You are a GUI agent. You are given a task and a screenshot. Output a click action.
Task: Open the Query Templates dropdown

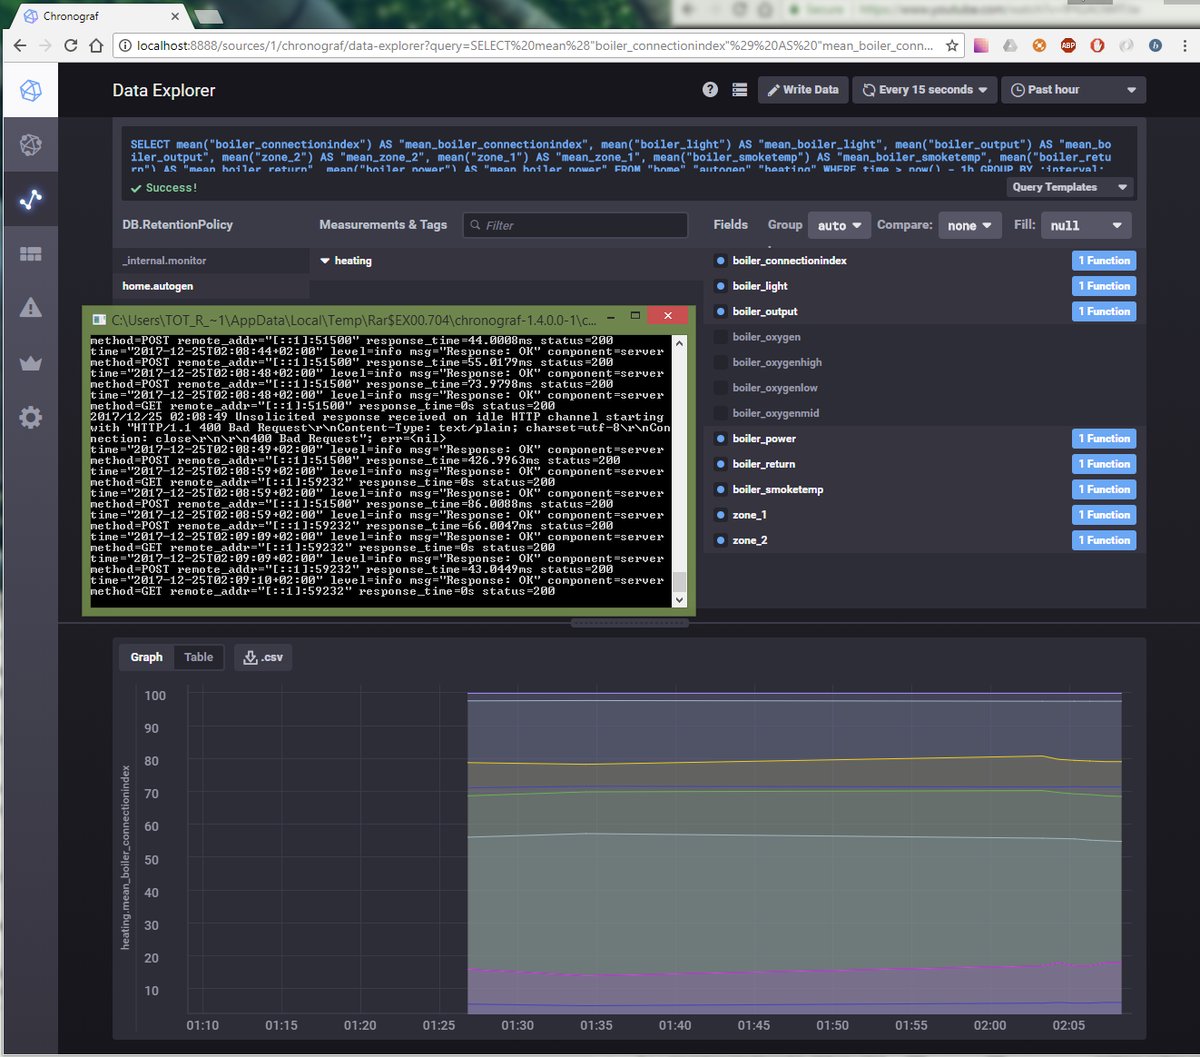[x=1069, y=187]
